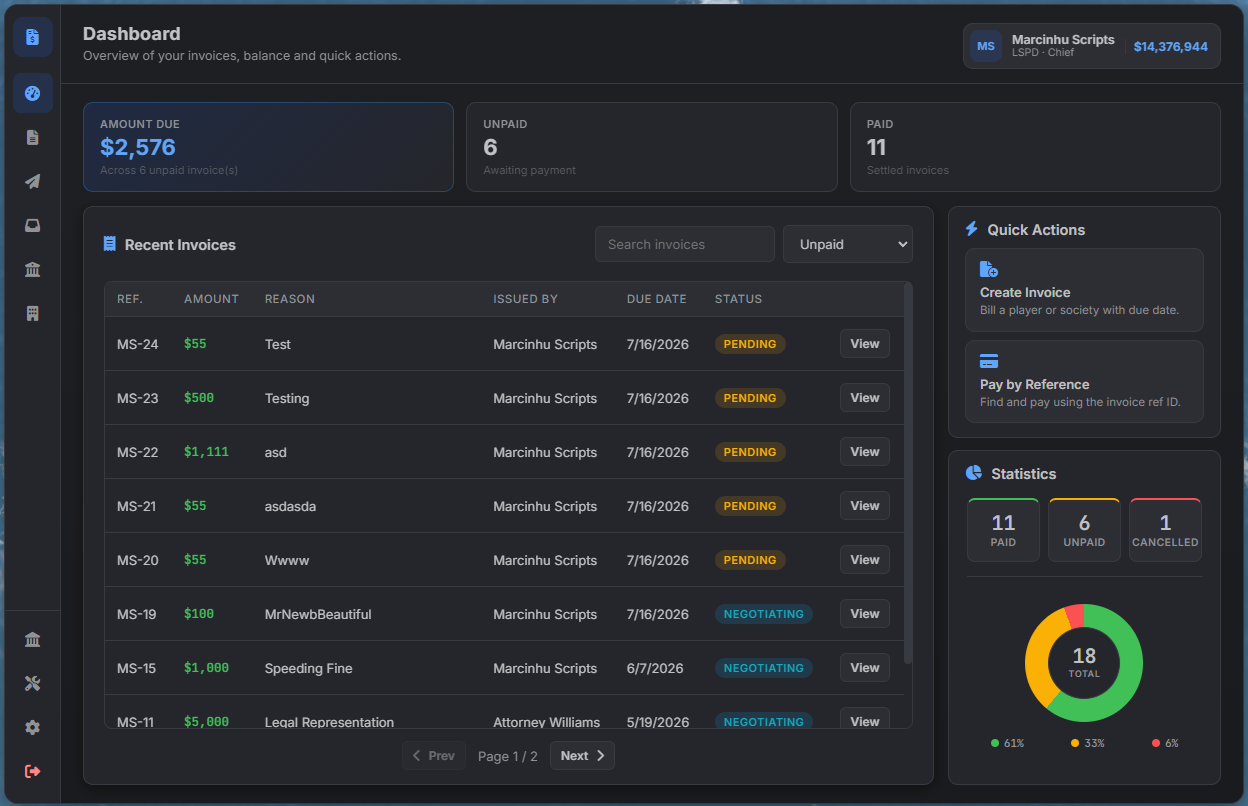Click the lower bank icon in sidebar
The image size is (1248, 806).
pyautogui.click(x=33, y=640)
